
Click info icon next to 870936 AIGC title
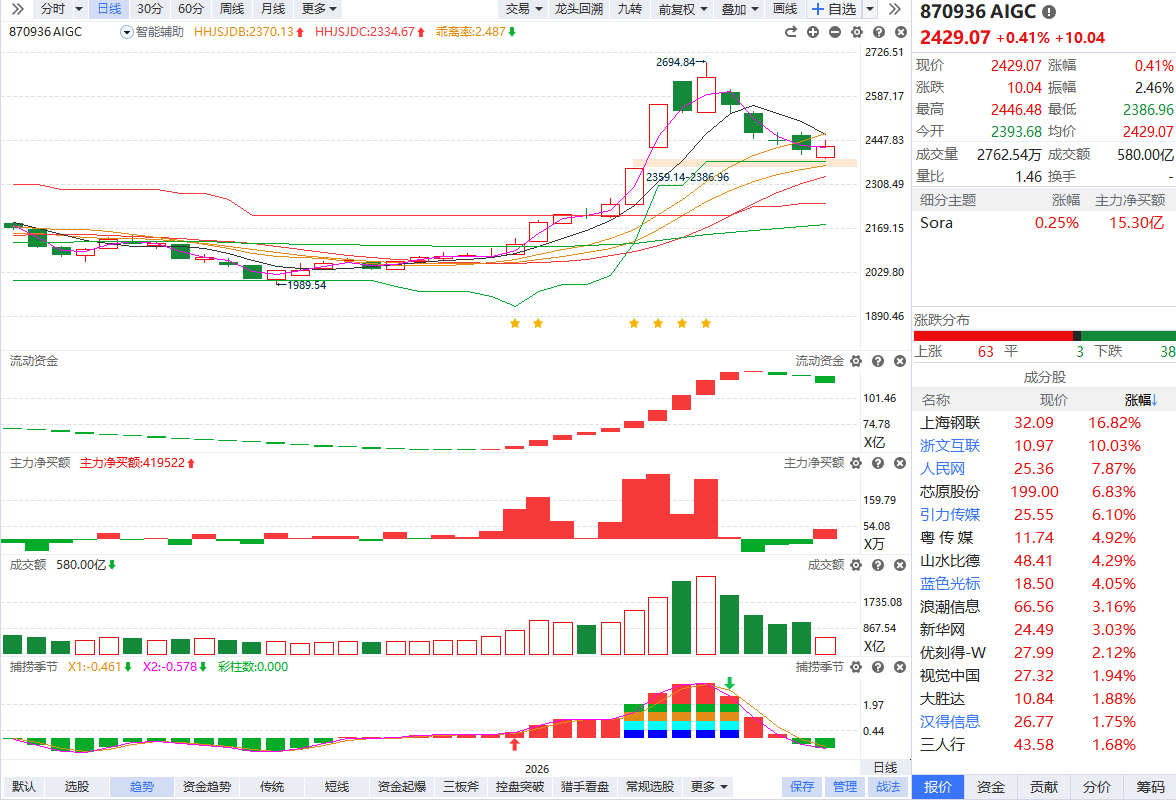[x=1048, y=12]
